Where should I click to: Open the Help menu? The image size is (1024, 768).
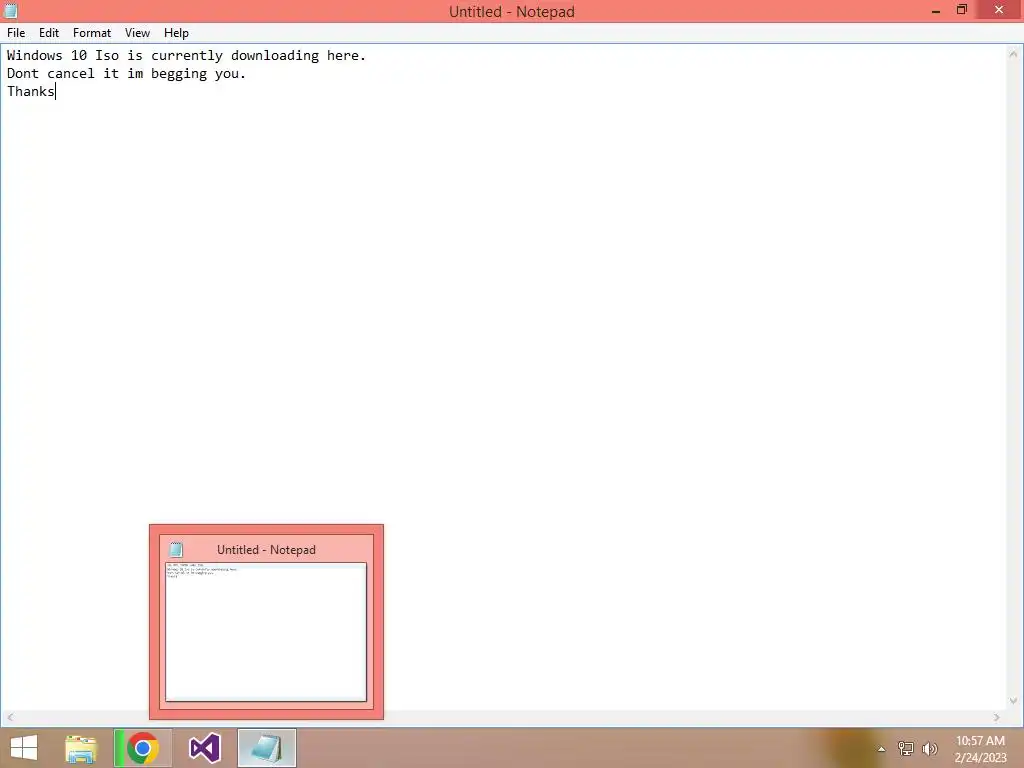click(x=176, y=33)
